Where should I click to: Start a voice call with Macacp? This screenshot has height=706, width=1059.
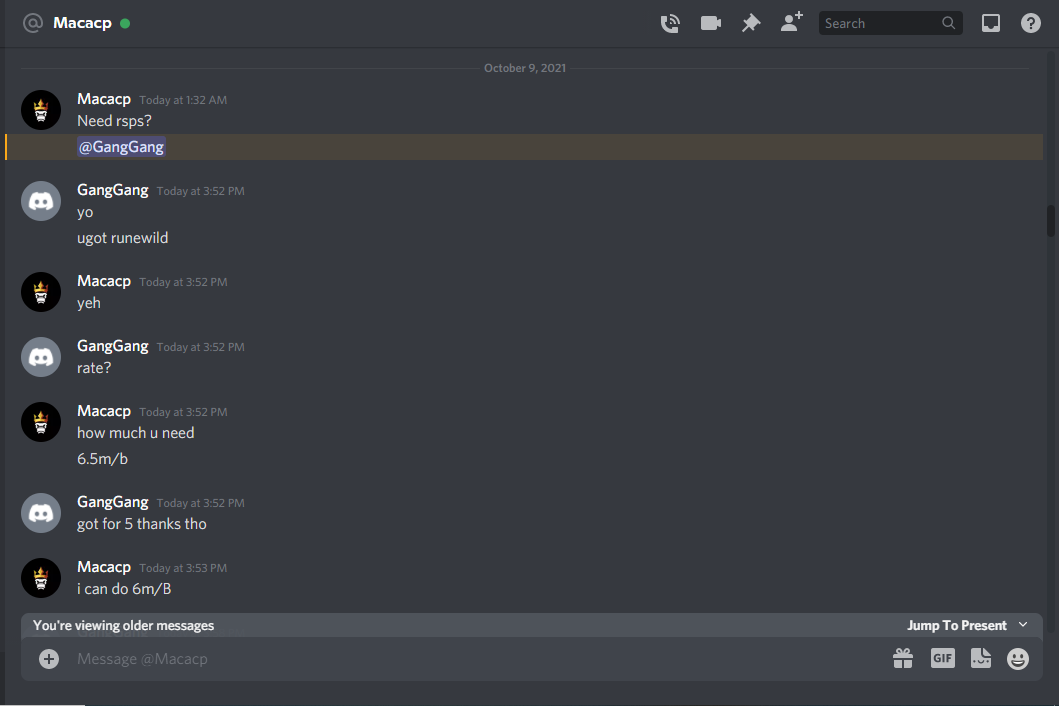tap(669, 24)
